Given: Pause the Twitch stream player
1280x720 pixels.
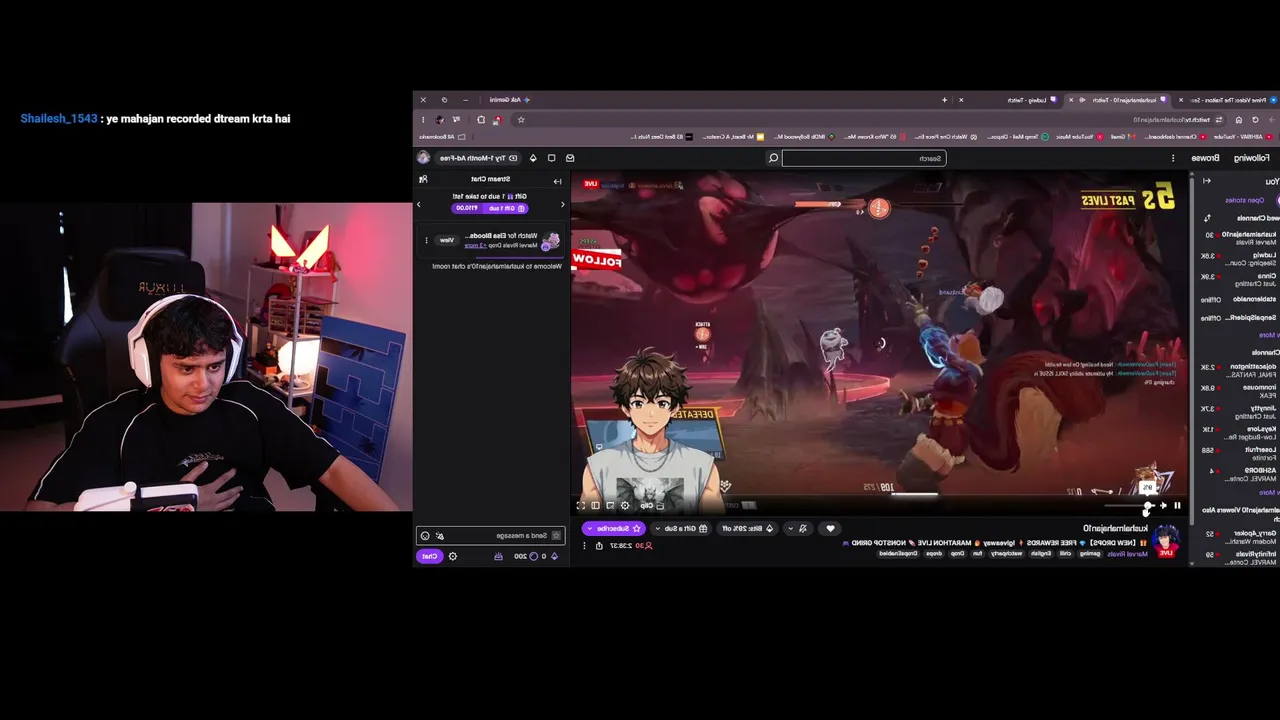Looking at the screenshot, I should 1177,505.
